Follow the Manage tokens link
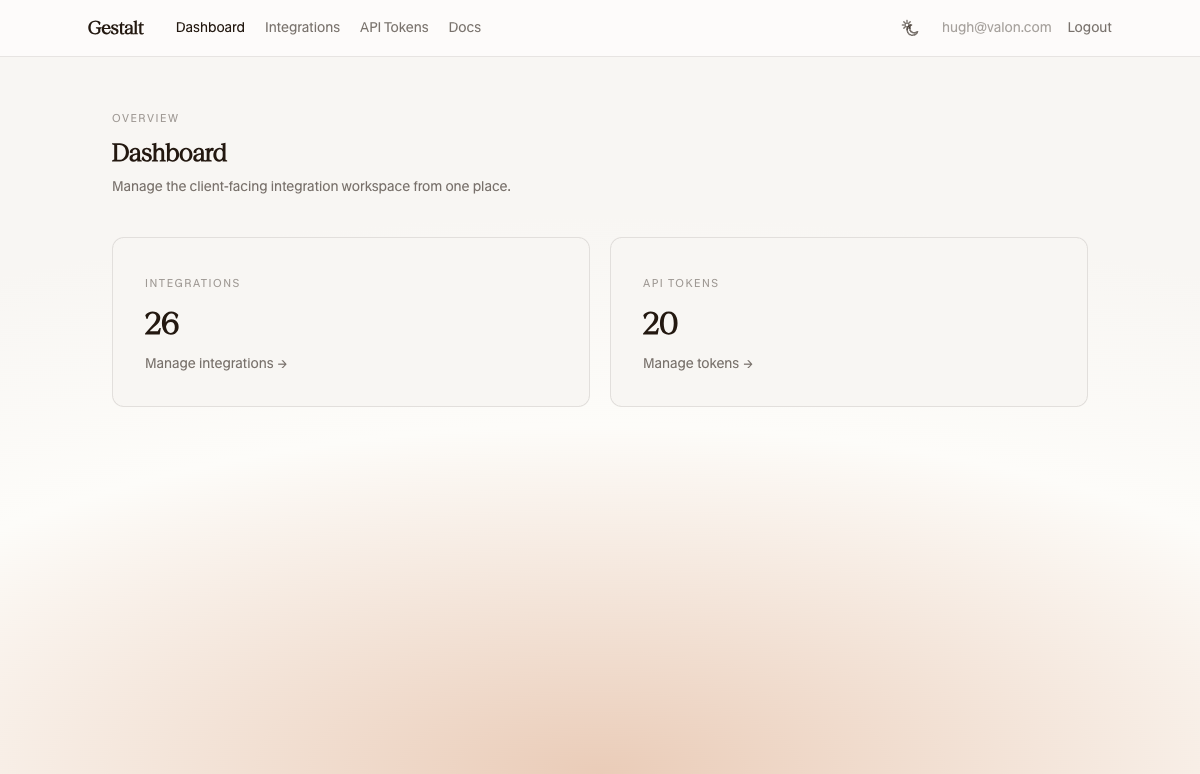 click(691, 364)
